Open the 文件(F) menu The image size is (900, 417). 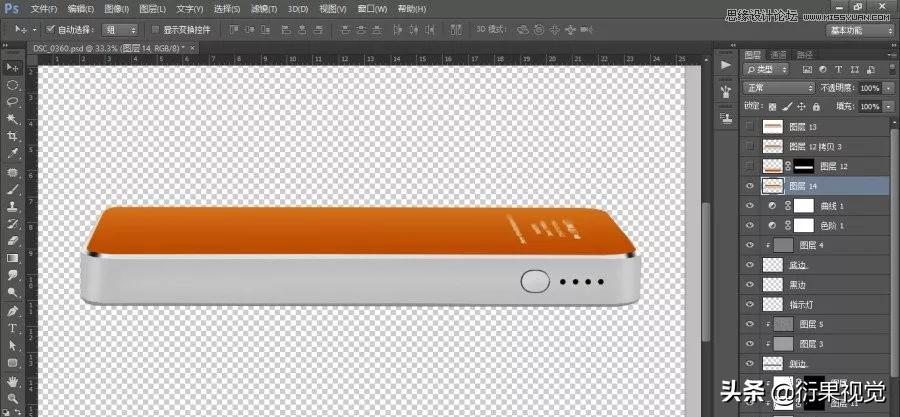(x=44, y=9)
